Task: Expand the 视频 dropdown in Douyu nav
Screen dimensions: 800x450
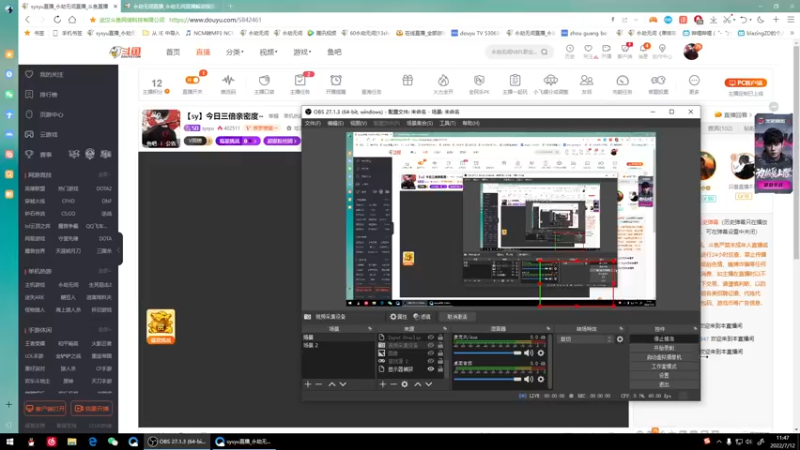Action: [268, 52]
